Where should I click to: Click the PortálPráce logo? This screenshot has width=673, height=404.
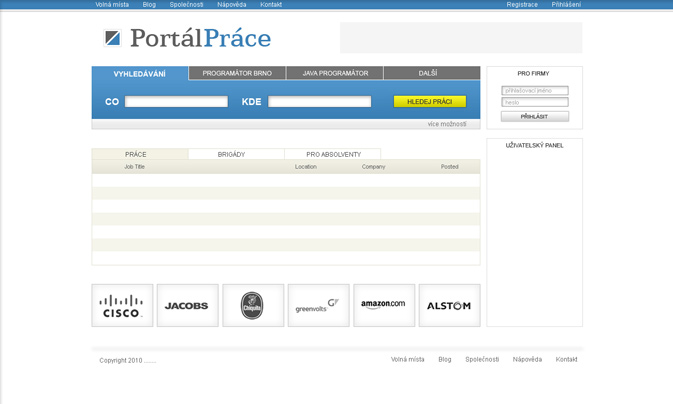(187, 38)
